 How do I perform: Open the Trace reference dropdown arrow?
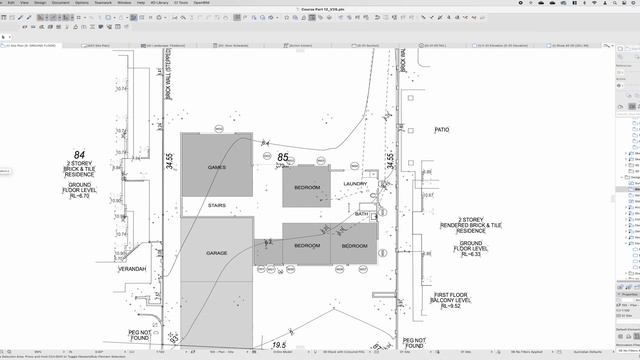pos(114,18)
